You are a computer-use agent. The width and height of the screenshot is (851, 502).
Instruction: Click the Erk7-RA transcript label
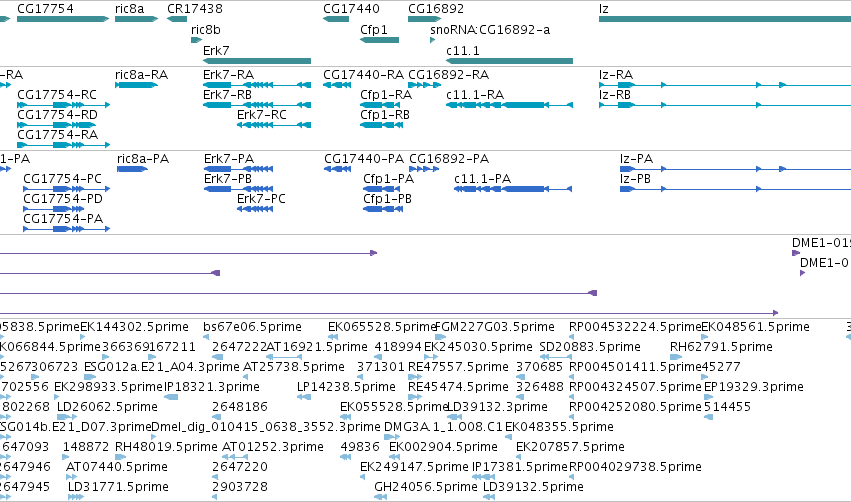tap(228, 74)
